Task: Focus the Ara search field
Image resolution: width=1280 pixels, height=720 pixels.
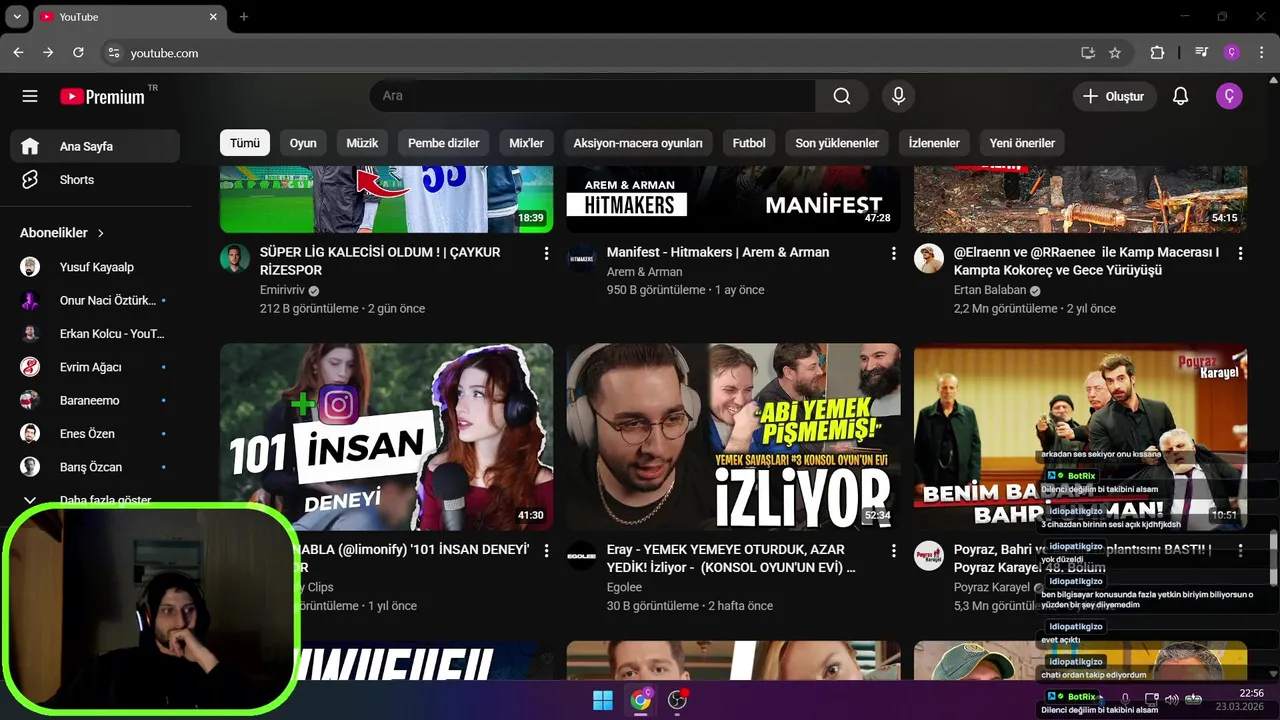Action: [x=592, y=96]
